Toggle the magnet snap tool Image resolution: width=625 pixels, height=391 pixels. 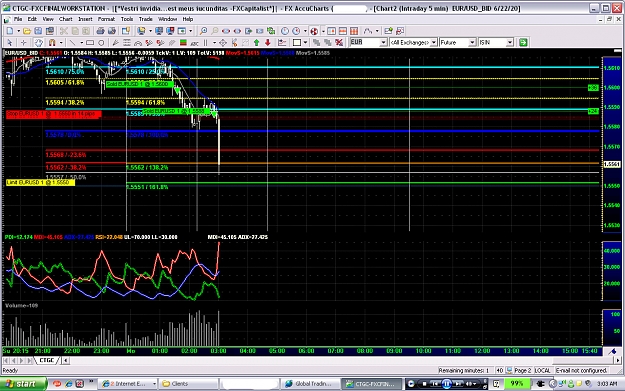[x=52, y=42]
